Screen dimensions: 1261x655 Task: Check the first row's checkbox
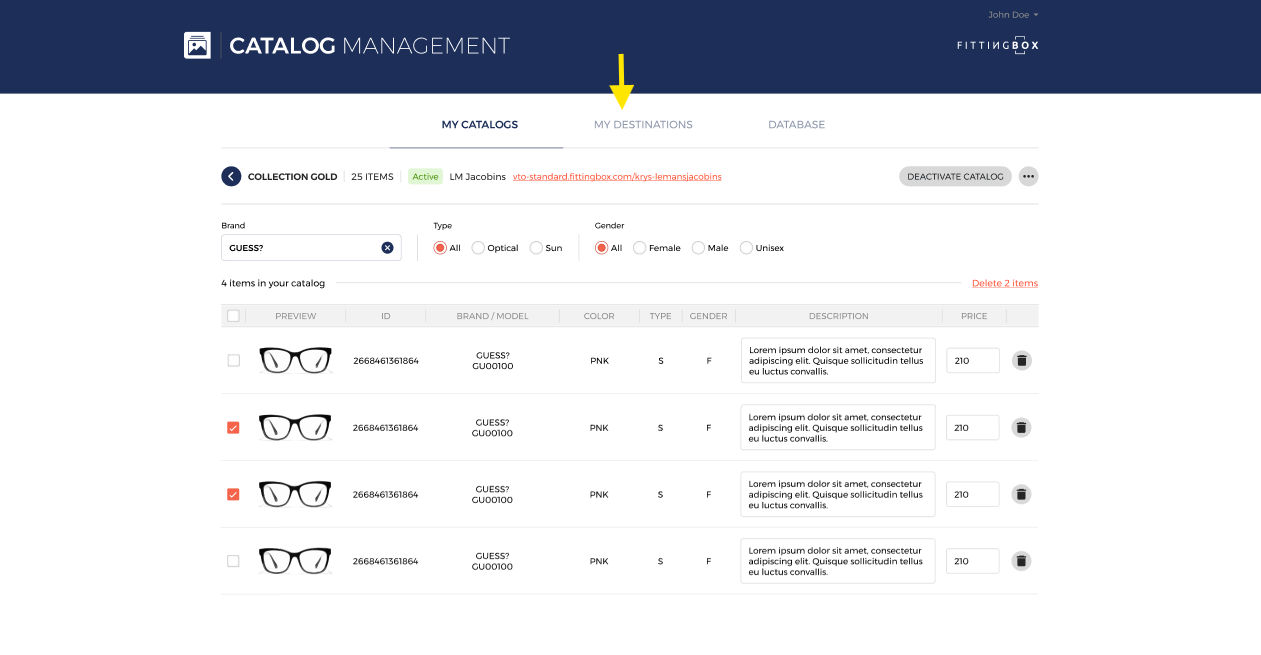[x=233, y=360]
